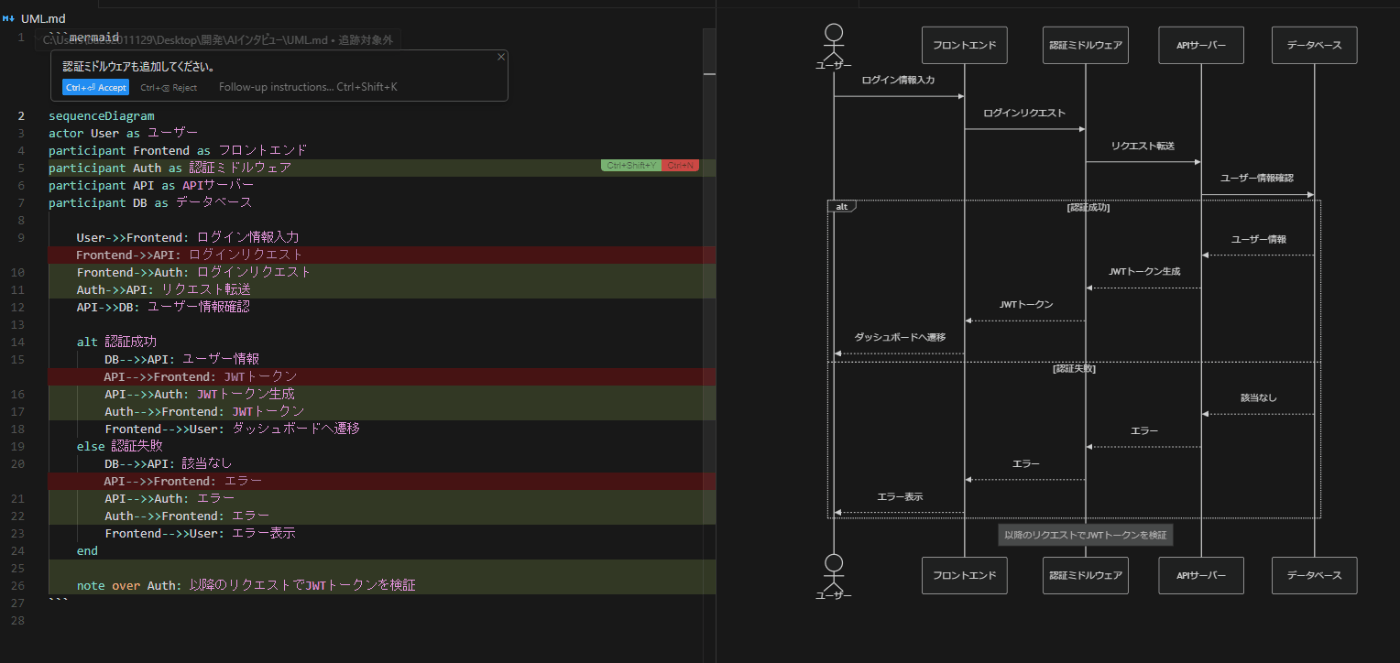Image resolution: width=1400 pixels, height=663 pixels.
Task: Click the bottom データベース participant box
Action: pyautogui.click(x=1314, y=575)
